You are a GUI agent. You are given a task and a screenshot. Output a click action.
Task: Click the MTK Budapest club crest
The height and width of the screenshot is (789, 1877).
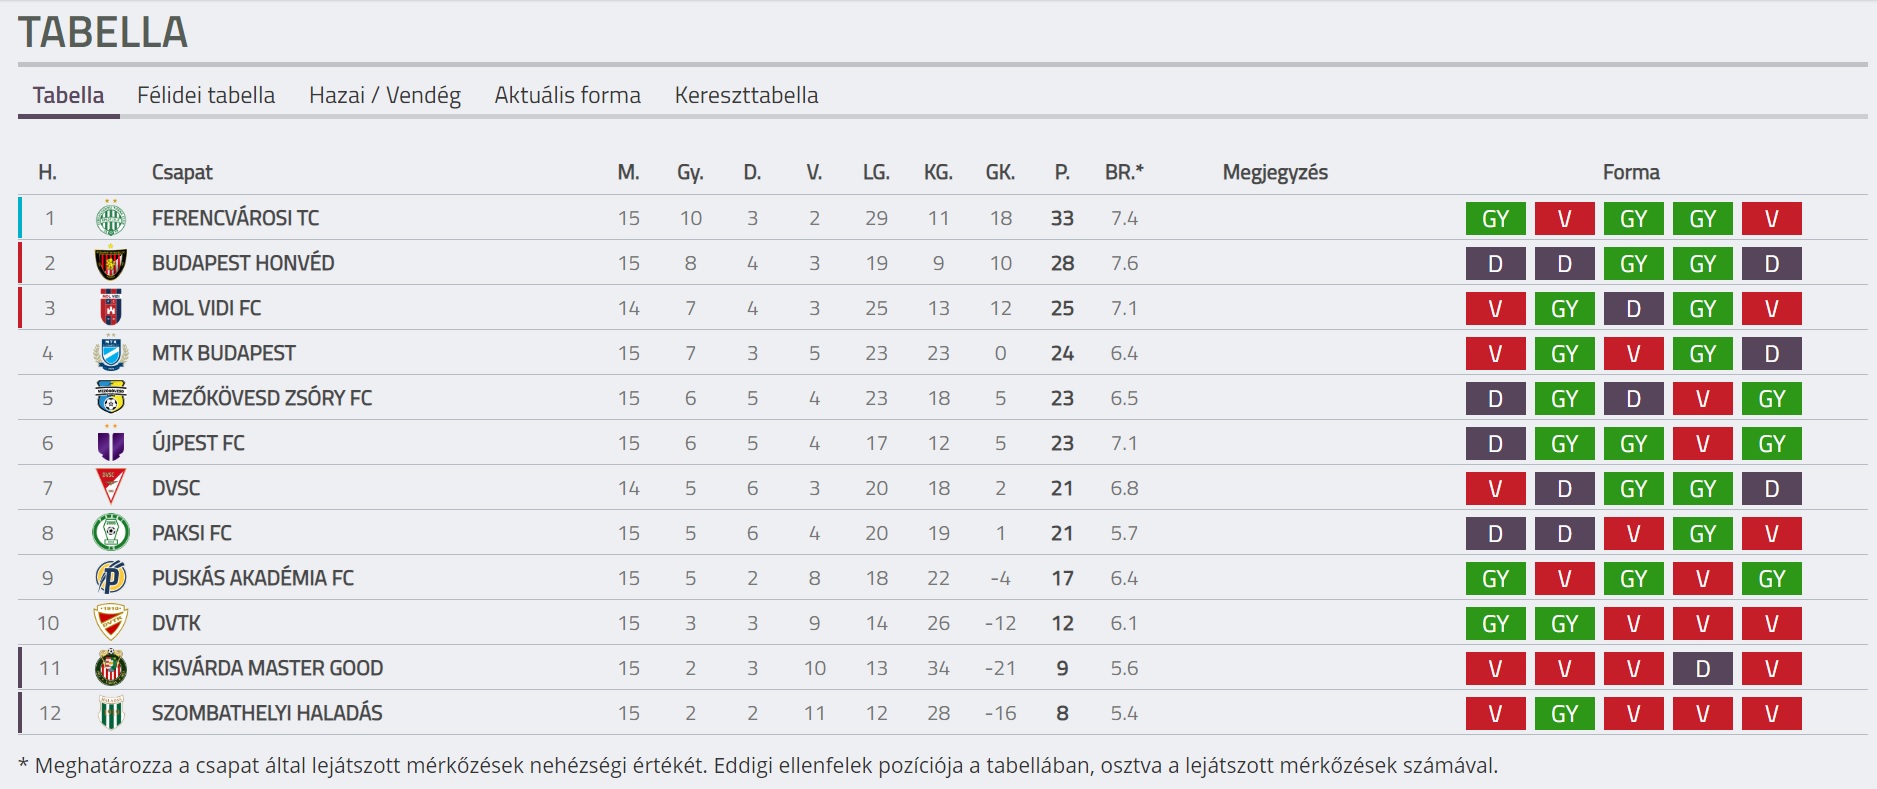click(x=111, y=353)
